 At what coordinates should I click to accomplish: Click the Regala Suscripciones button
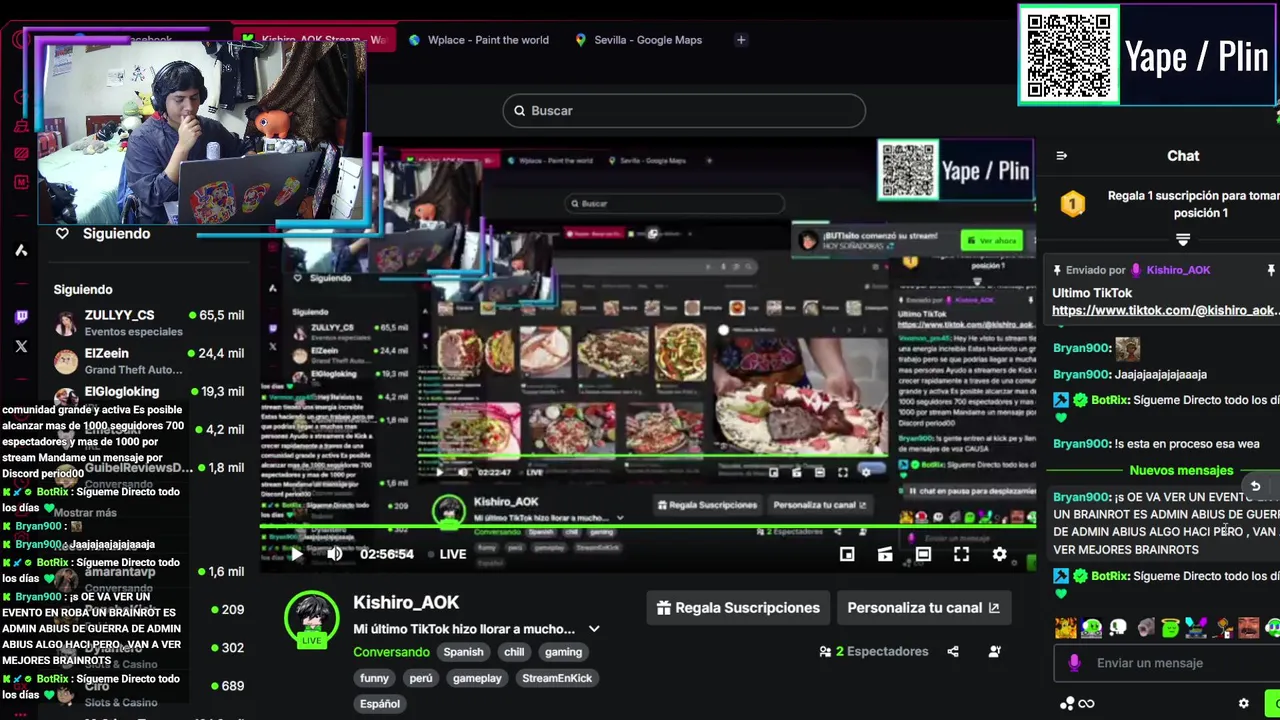(x=738, y=608)
